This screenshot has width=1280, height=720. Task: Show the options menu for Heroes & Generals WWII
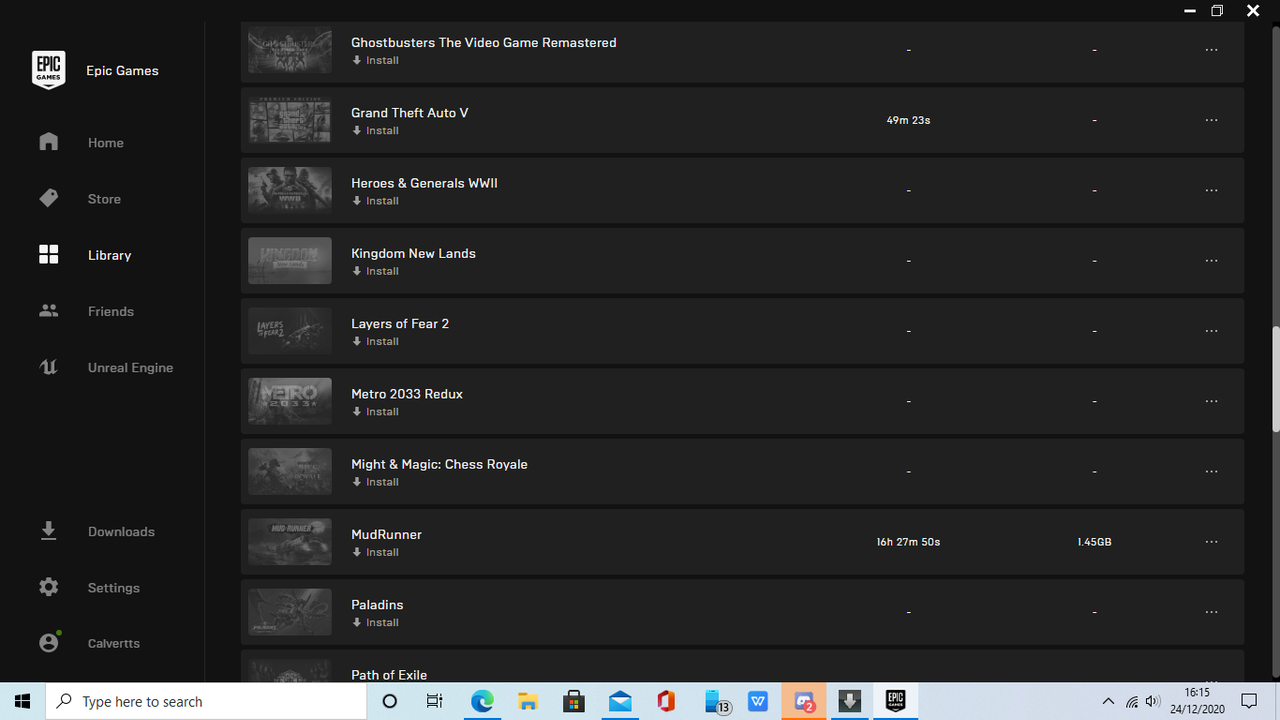click(x=1211, y=190)
